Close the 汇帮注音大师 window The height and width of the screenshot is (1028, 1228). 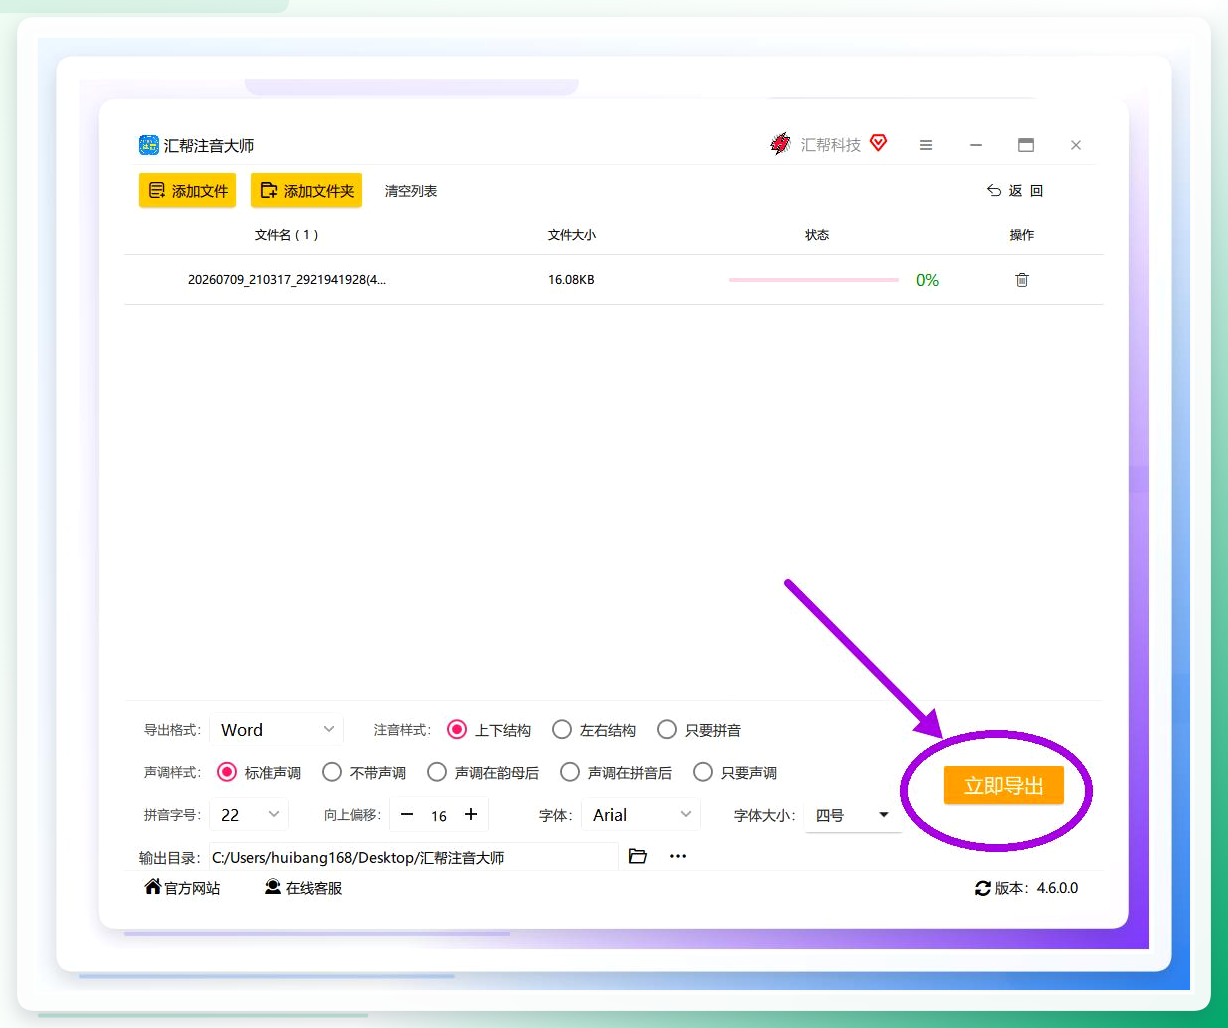(1076, 145)
